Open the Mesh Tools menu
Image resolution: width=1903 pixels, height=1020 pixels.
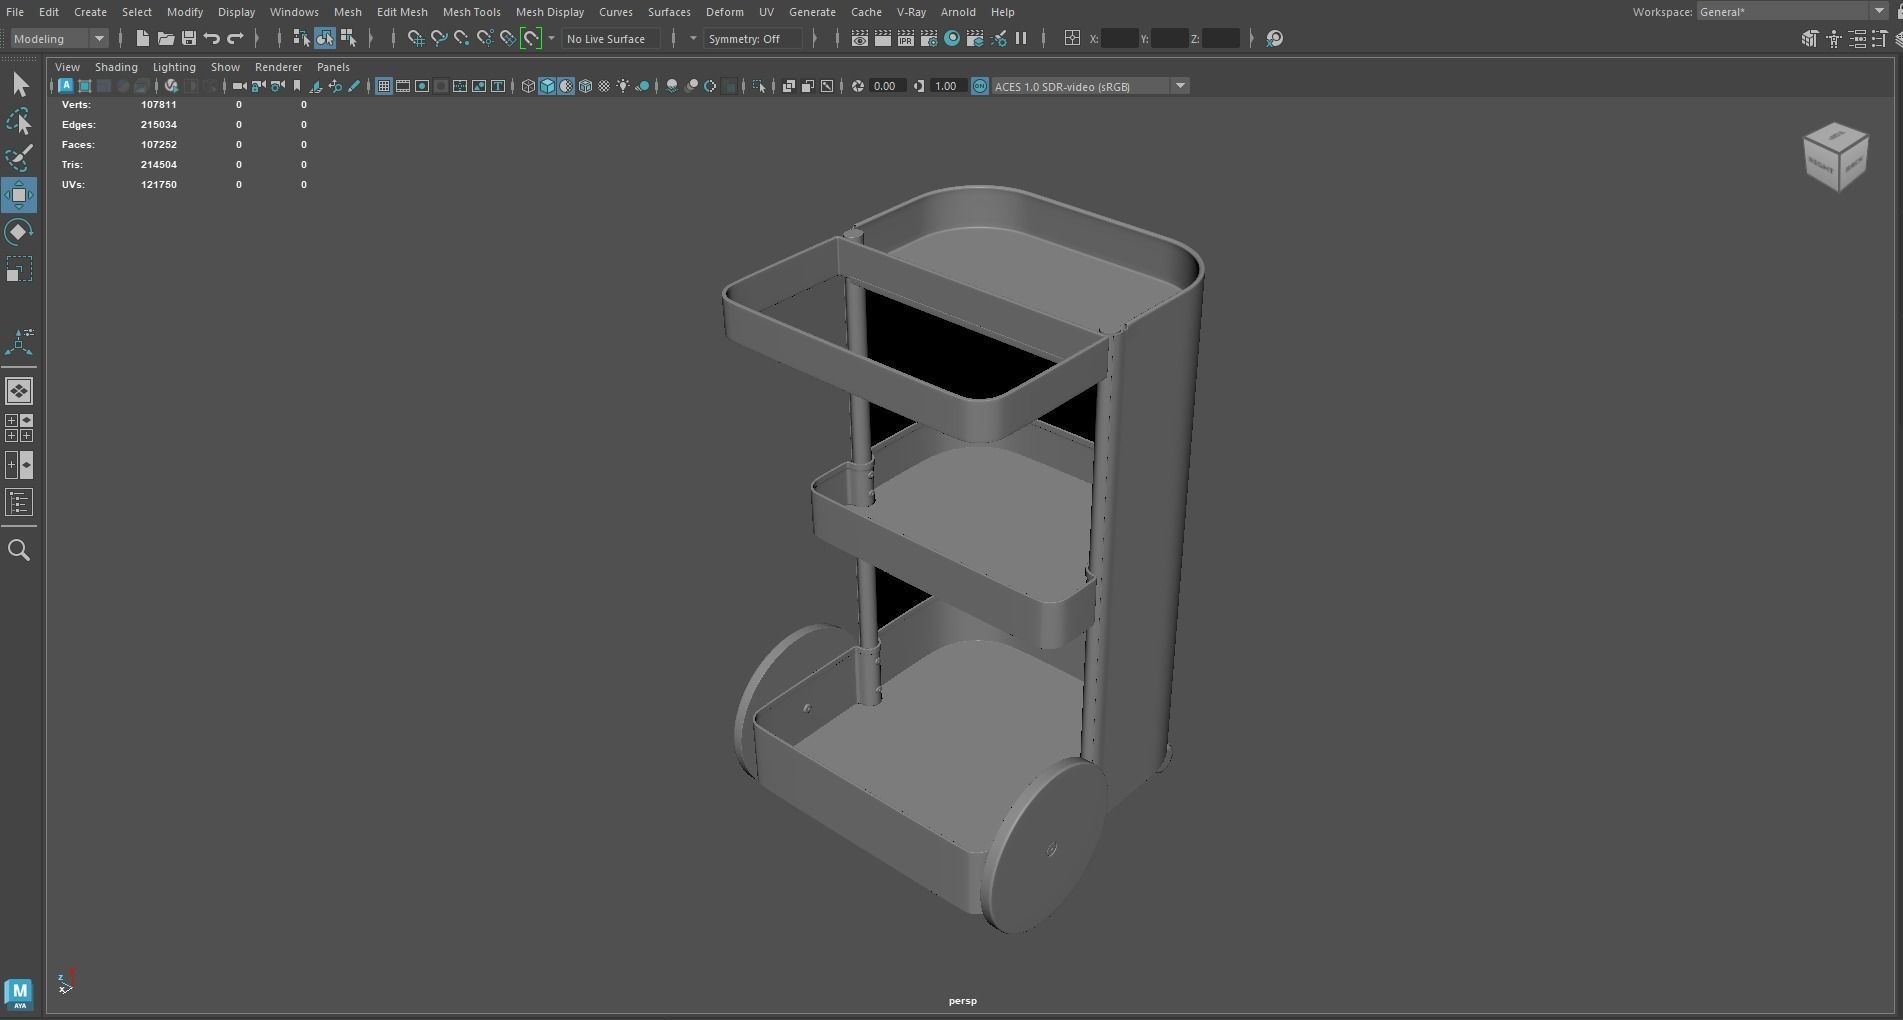pos(471,12)
